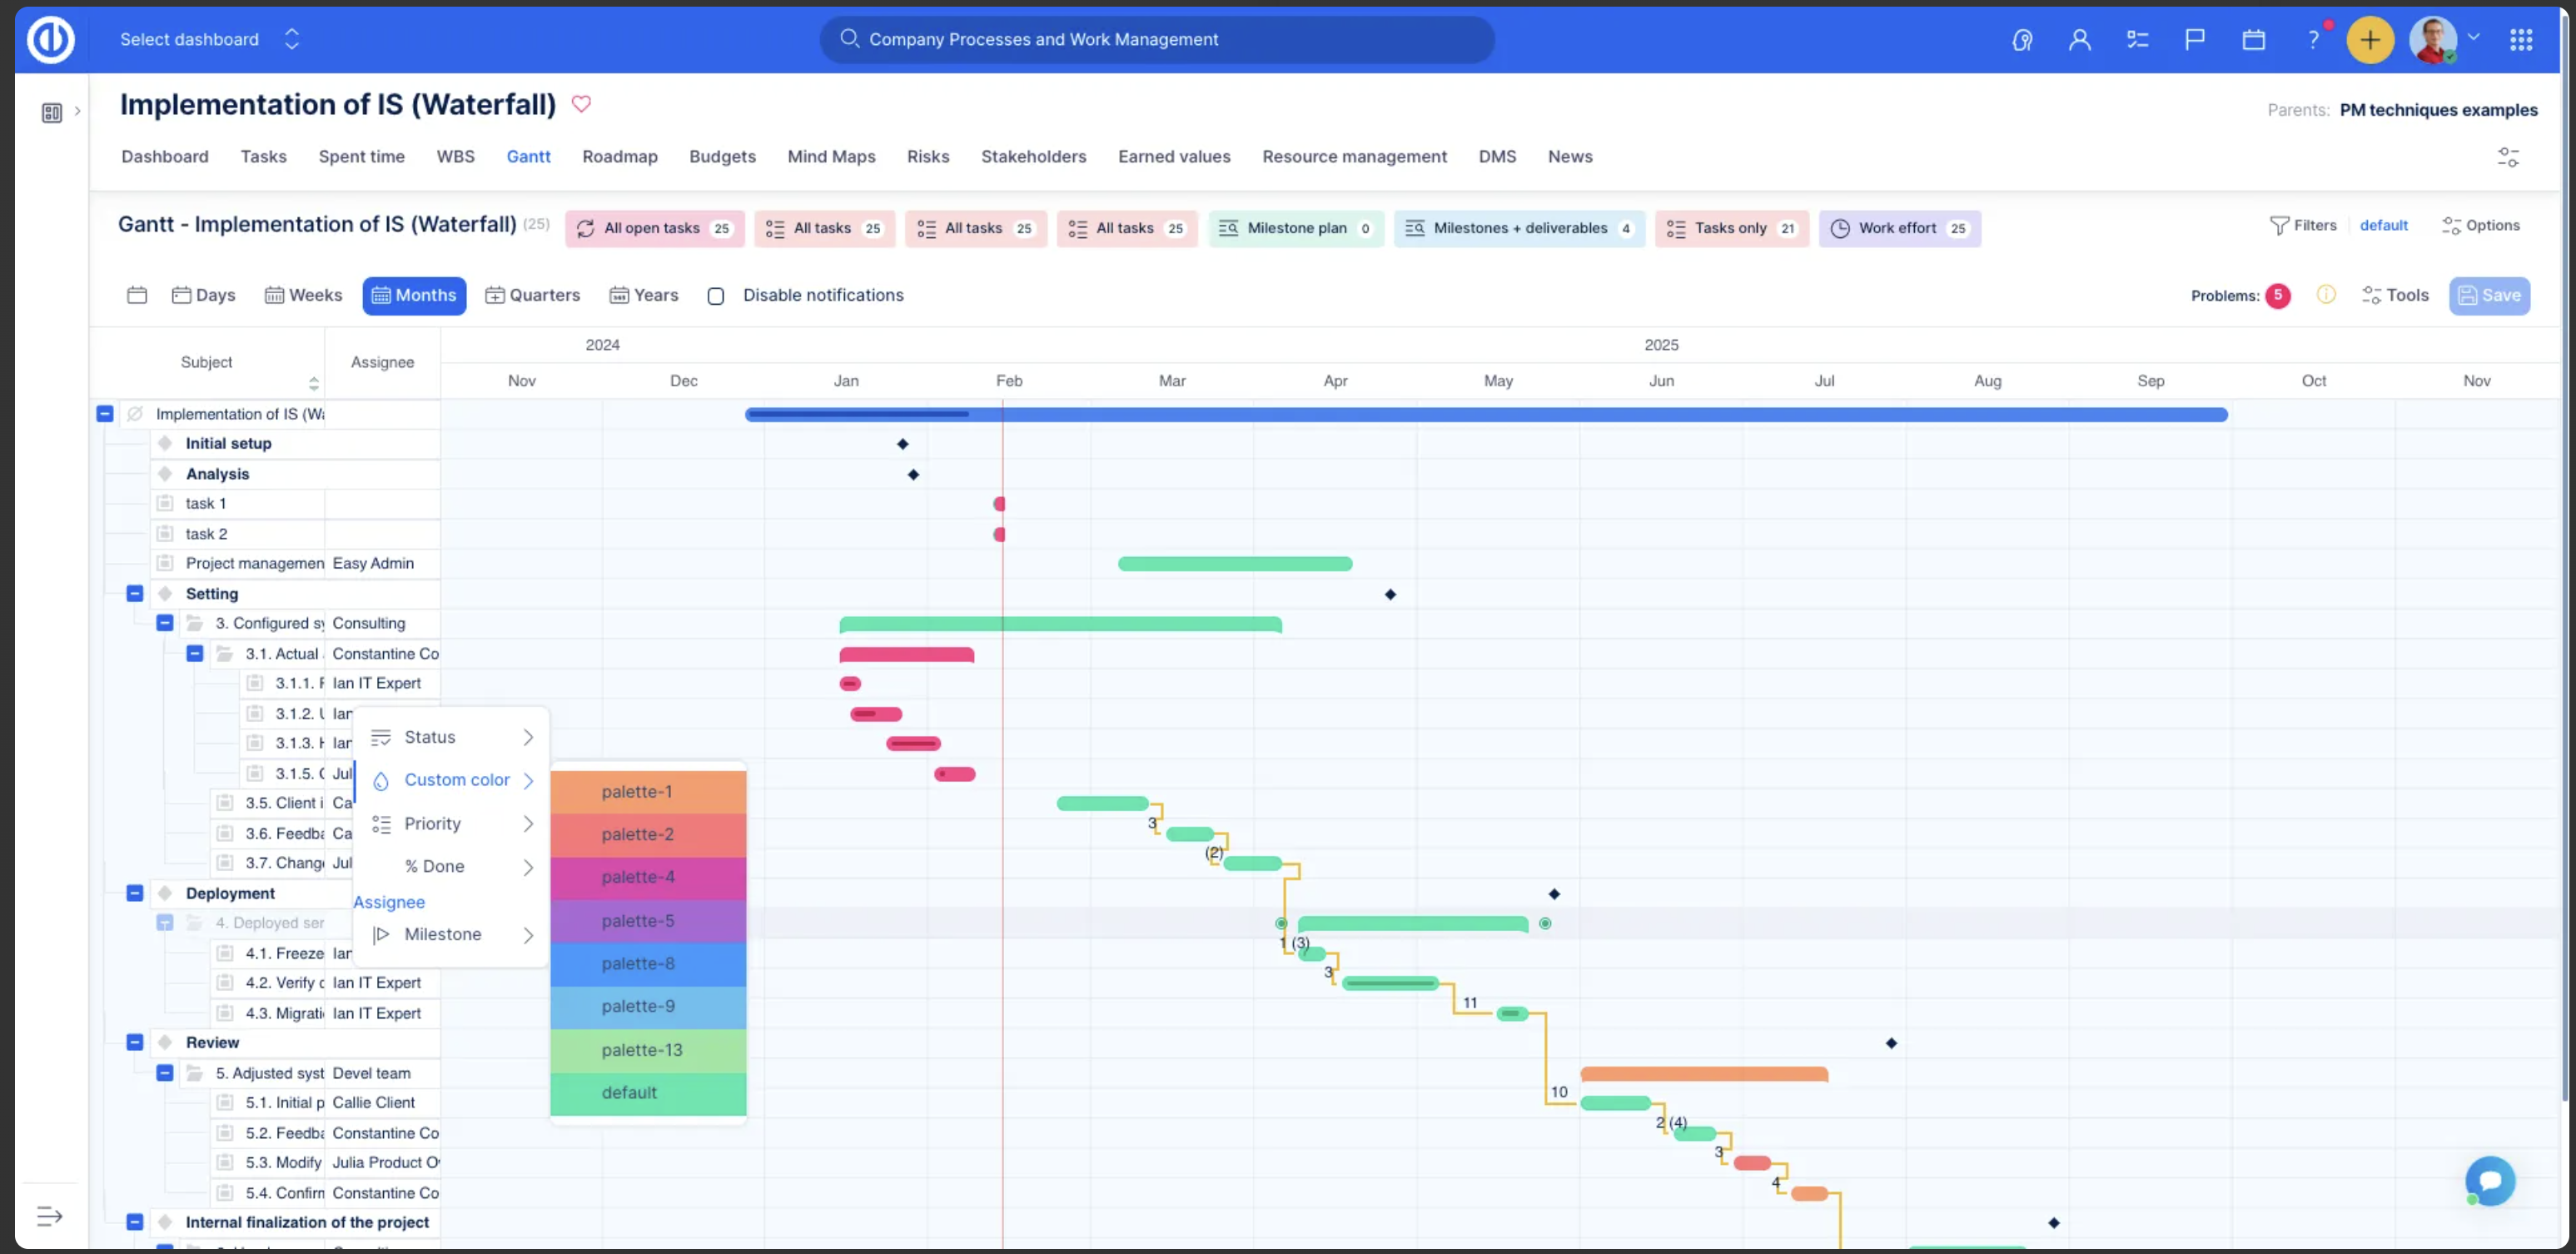The width and height of the screenshot is (2576, 1254).
Task: Select the Work effort saved filter
Action: tap(1898, 228)
